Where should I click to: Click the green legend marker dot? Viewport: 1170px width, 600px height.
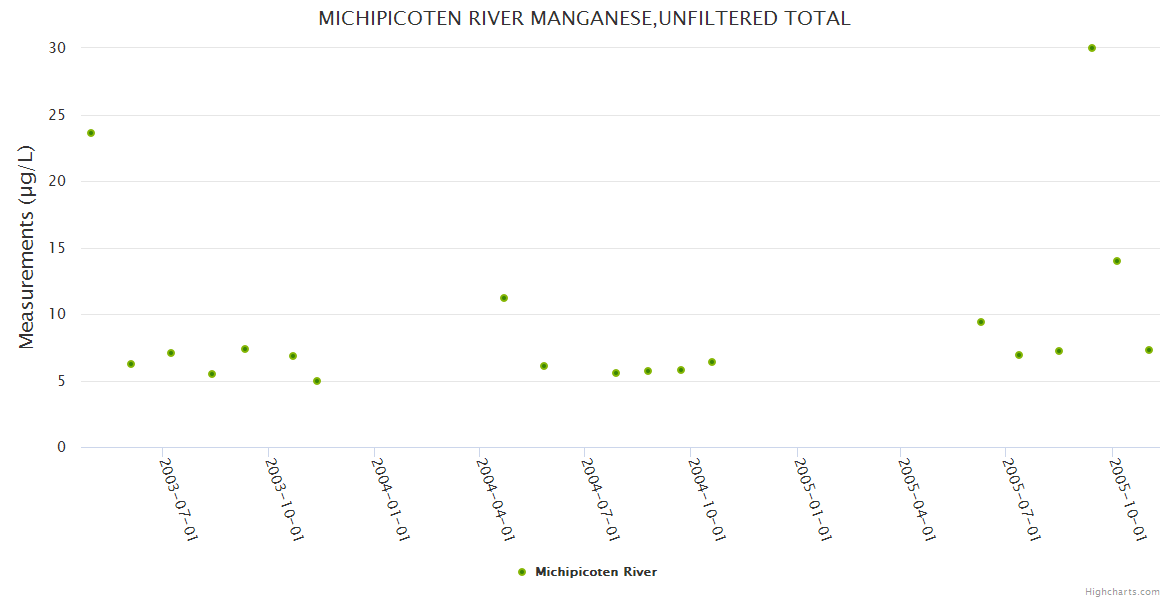(x=521, y=572)
